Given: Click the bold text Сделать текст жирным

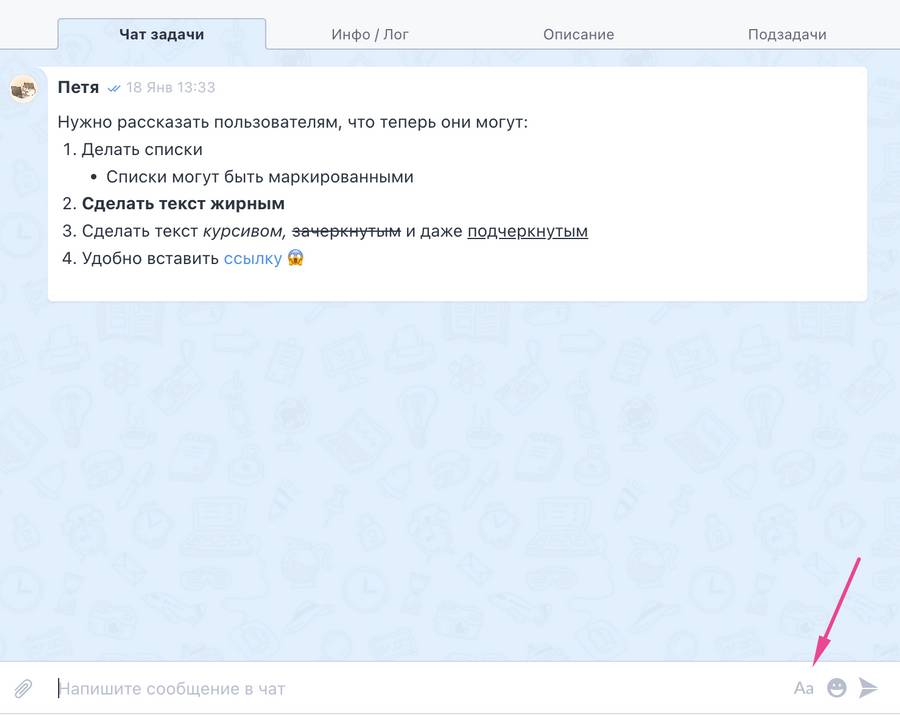Looking at the screenshot, I should (x=183, y=204).
